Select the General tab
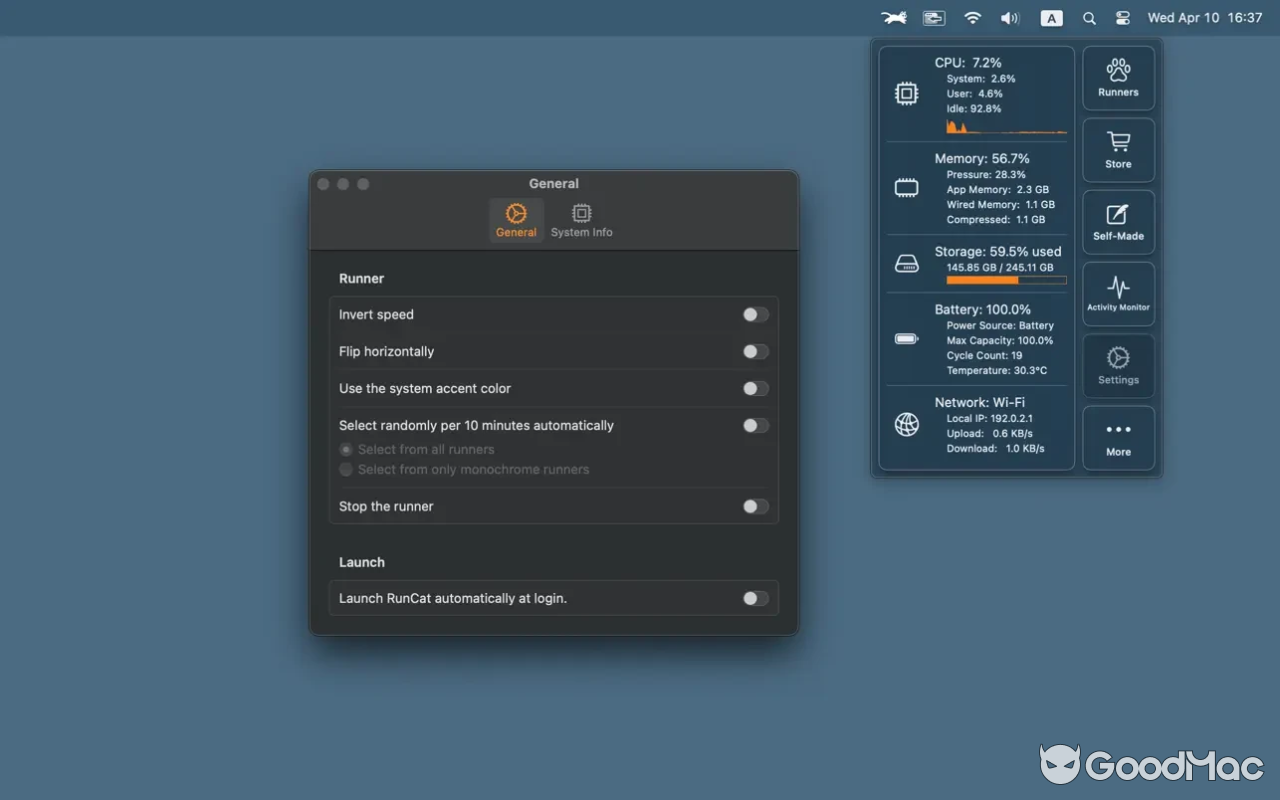The width and height of the screenshot is (1280, 800). tap(516, 220)
